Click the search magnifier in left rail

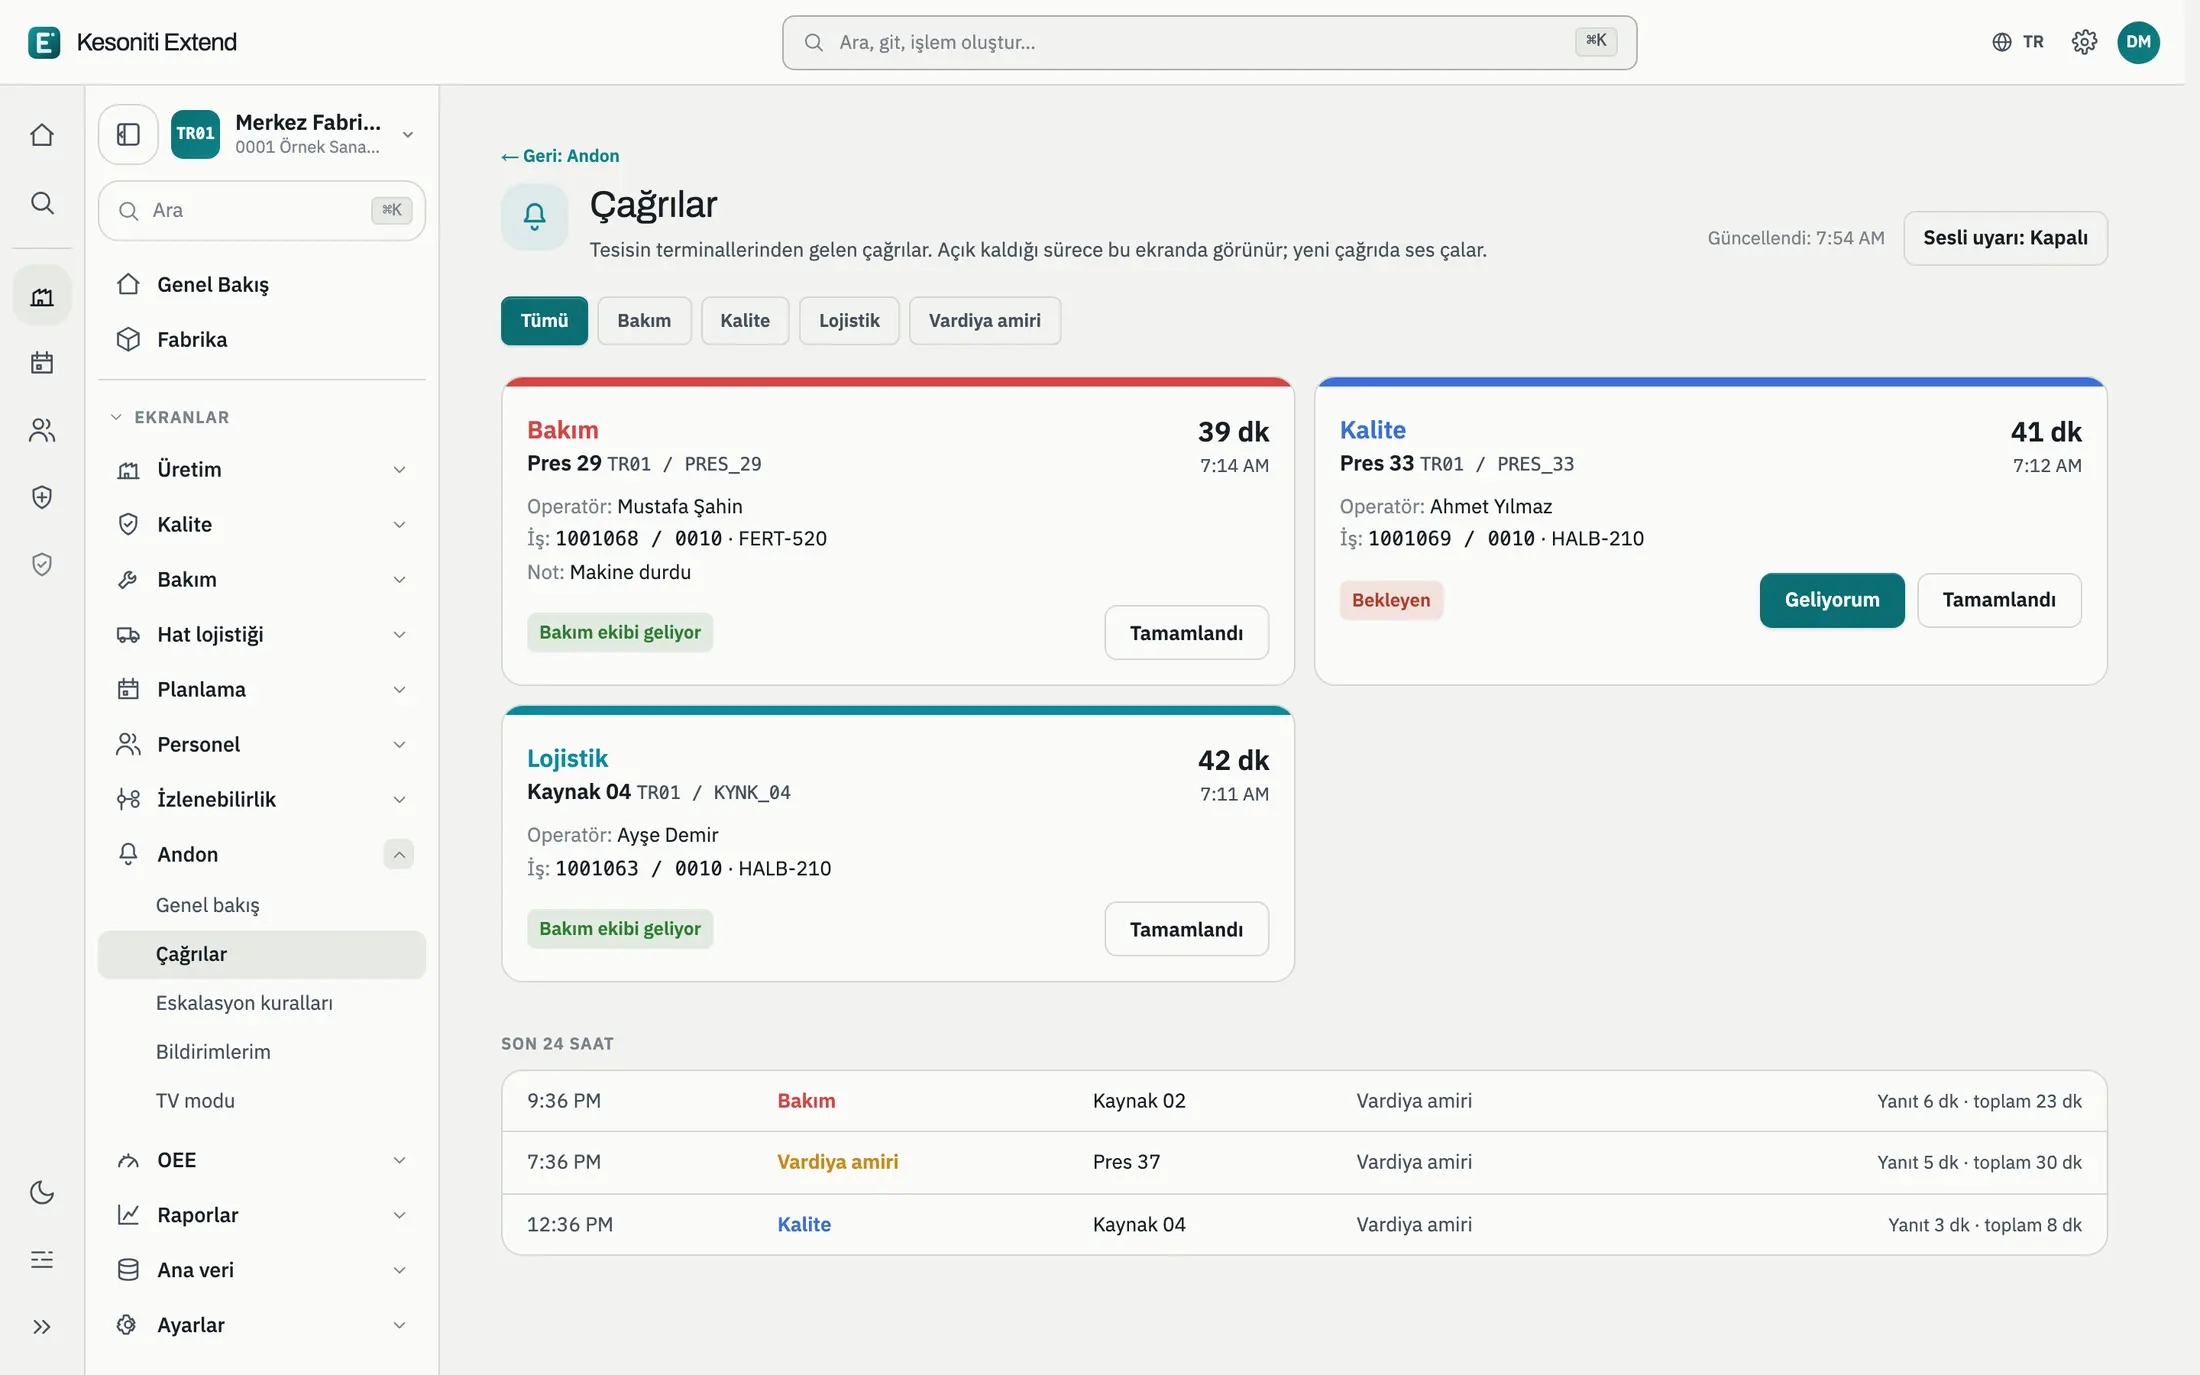coord(42,203)
